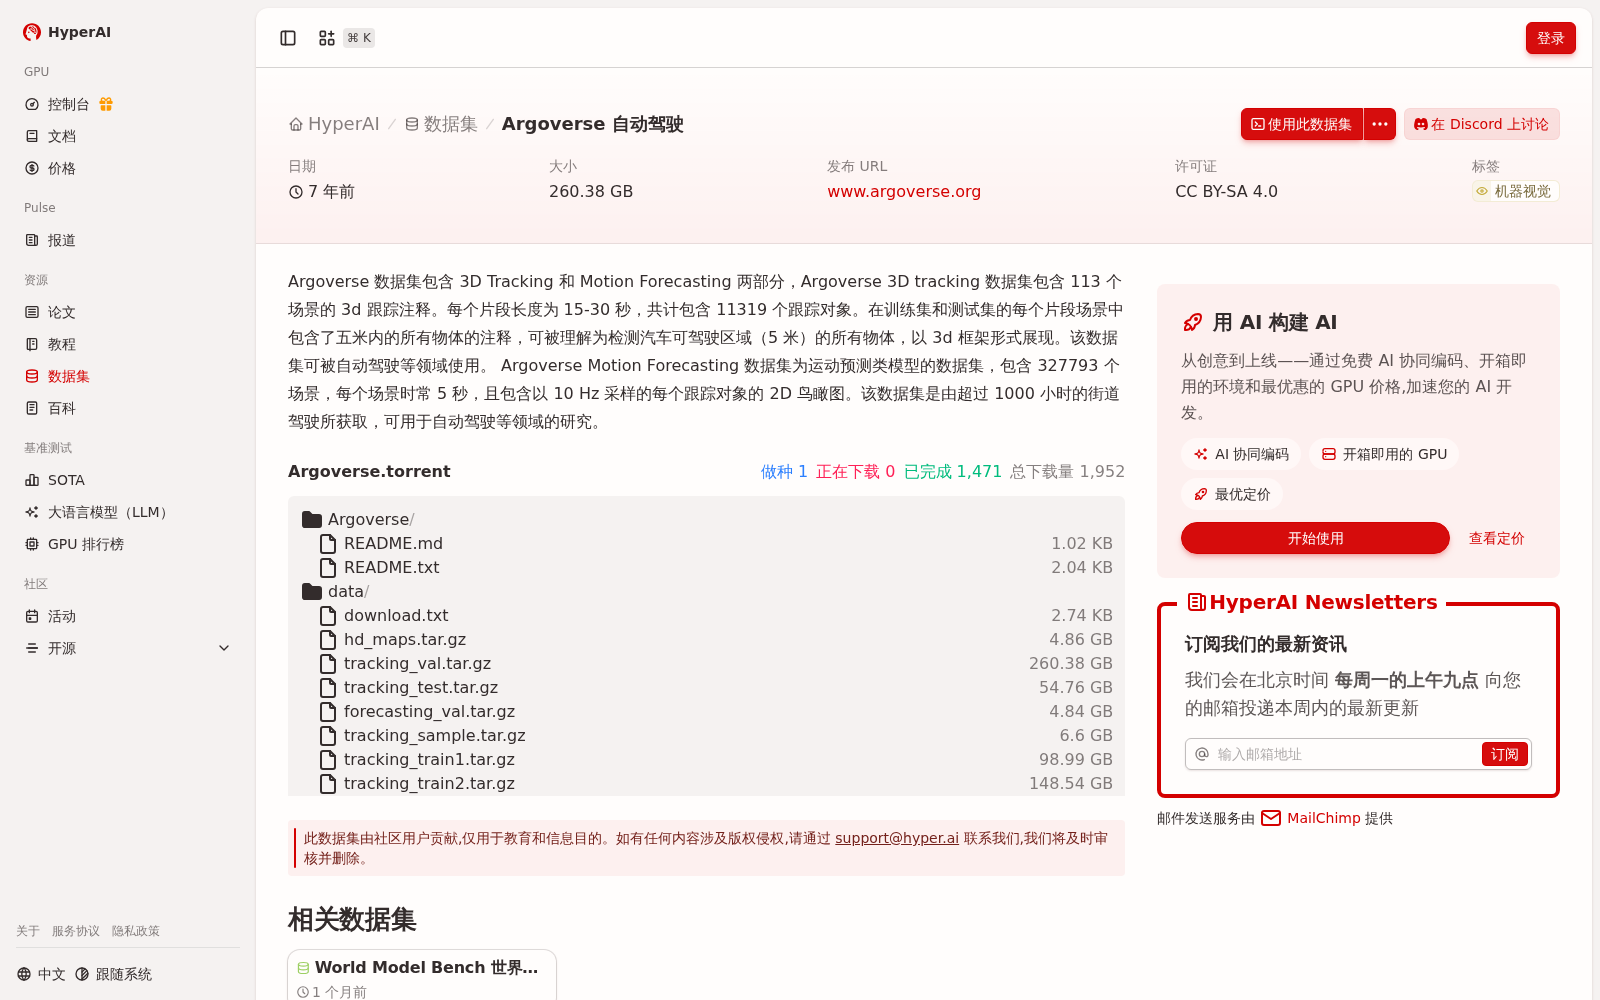Click the 订阅 subscribe button

1505,754
